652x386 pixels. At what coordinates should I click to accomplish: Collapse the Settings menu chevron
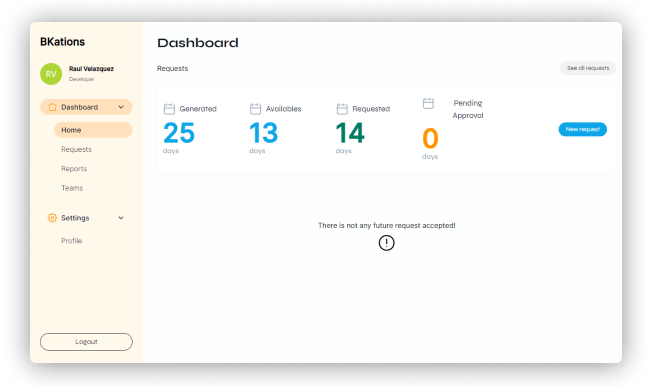121,218
